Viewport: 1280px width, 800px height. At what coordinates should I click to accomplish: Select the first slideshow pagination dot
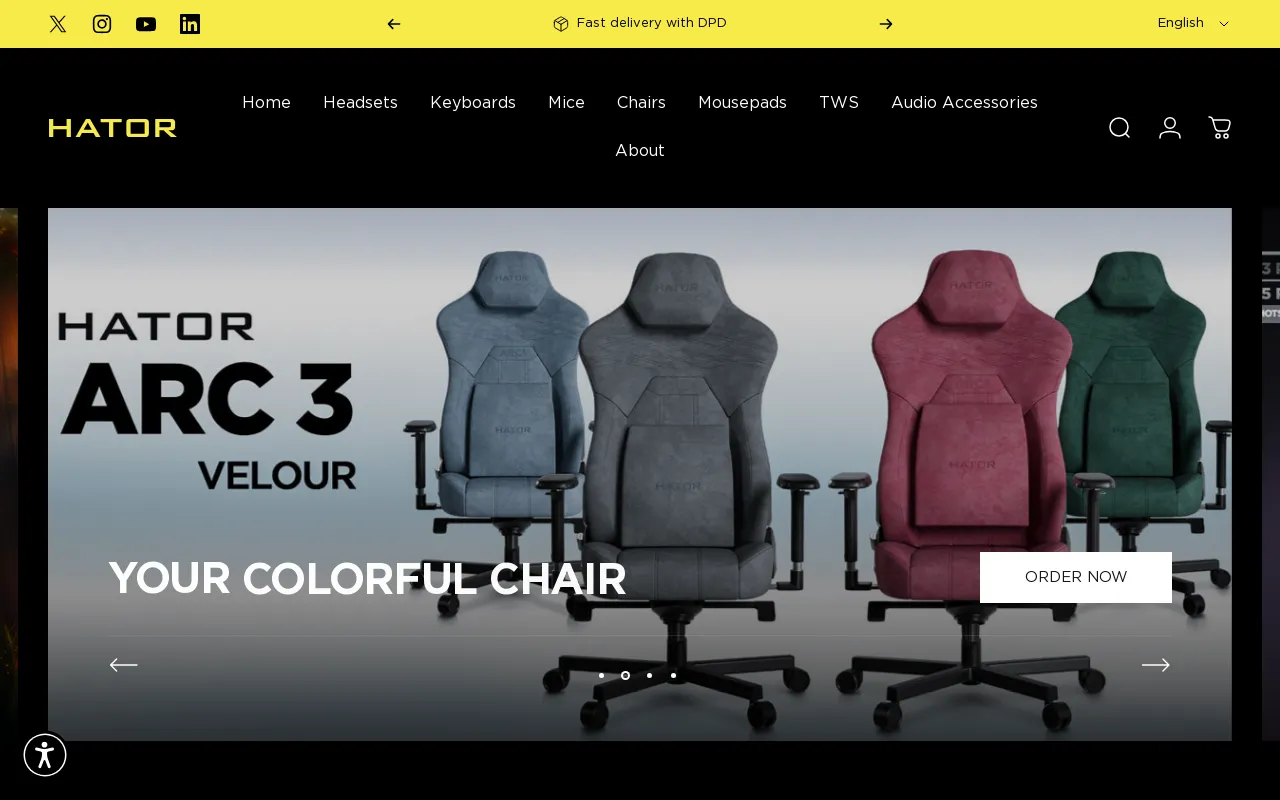click(x=601, y=675)
